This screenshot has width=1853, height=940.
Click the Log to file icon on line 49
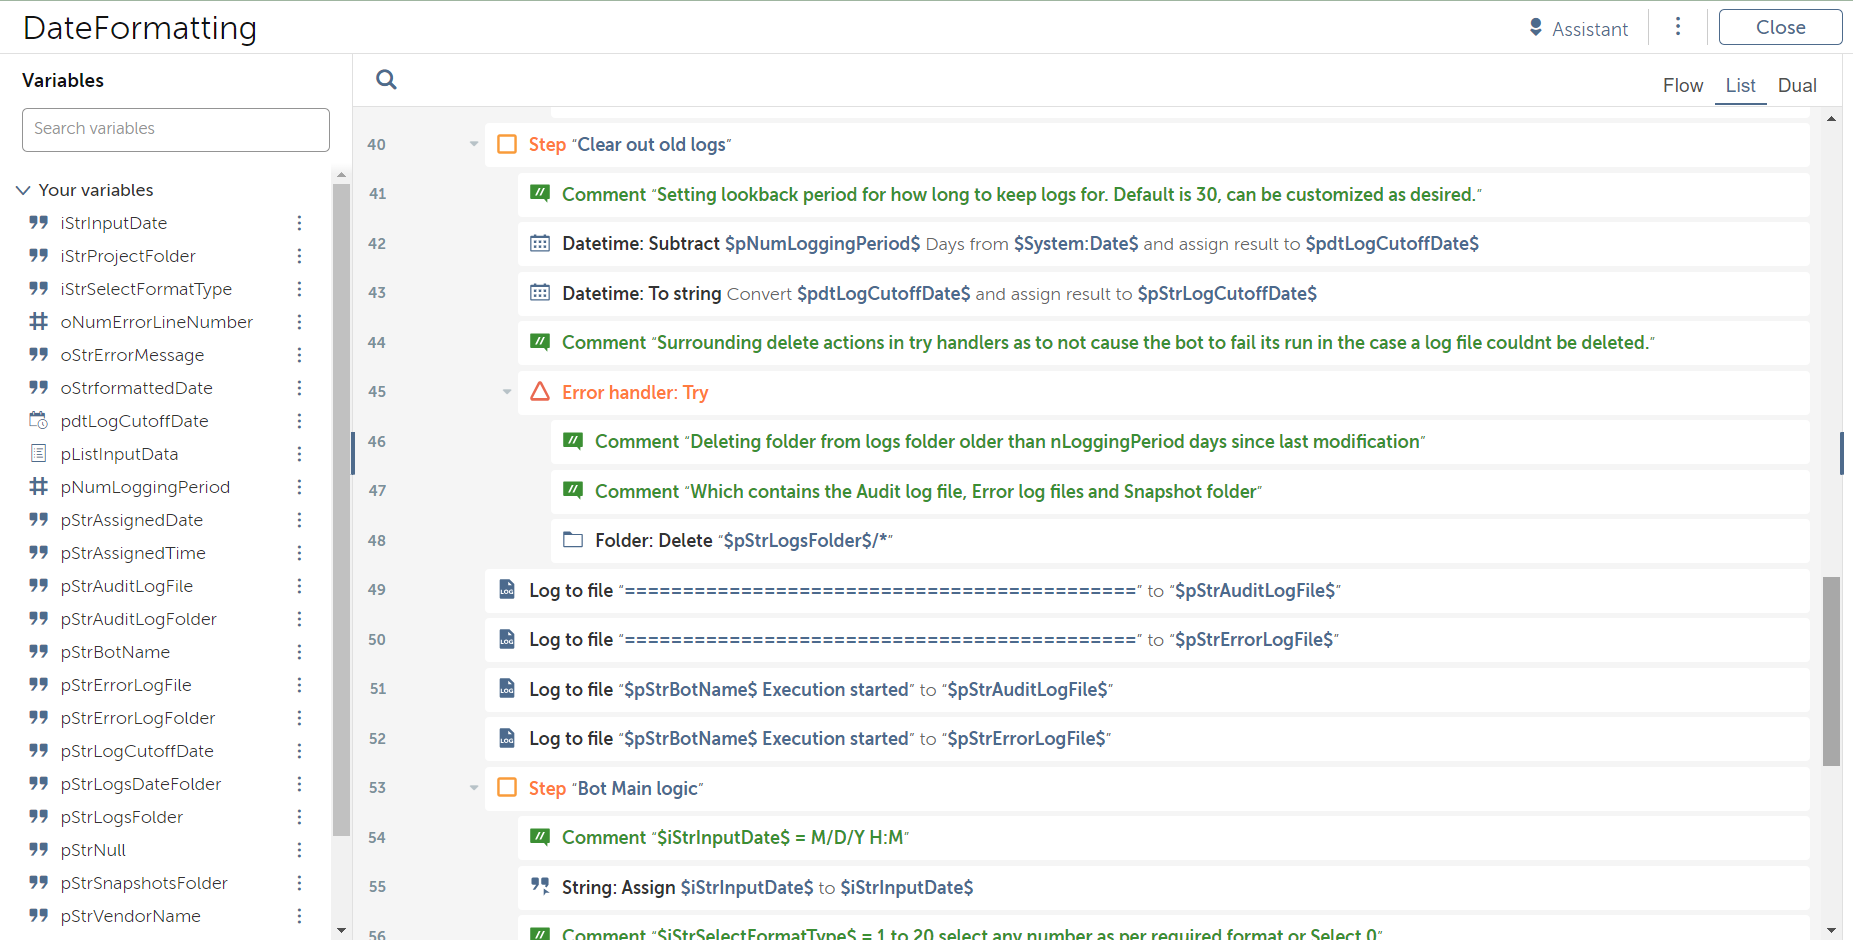pos(507,590)
